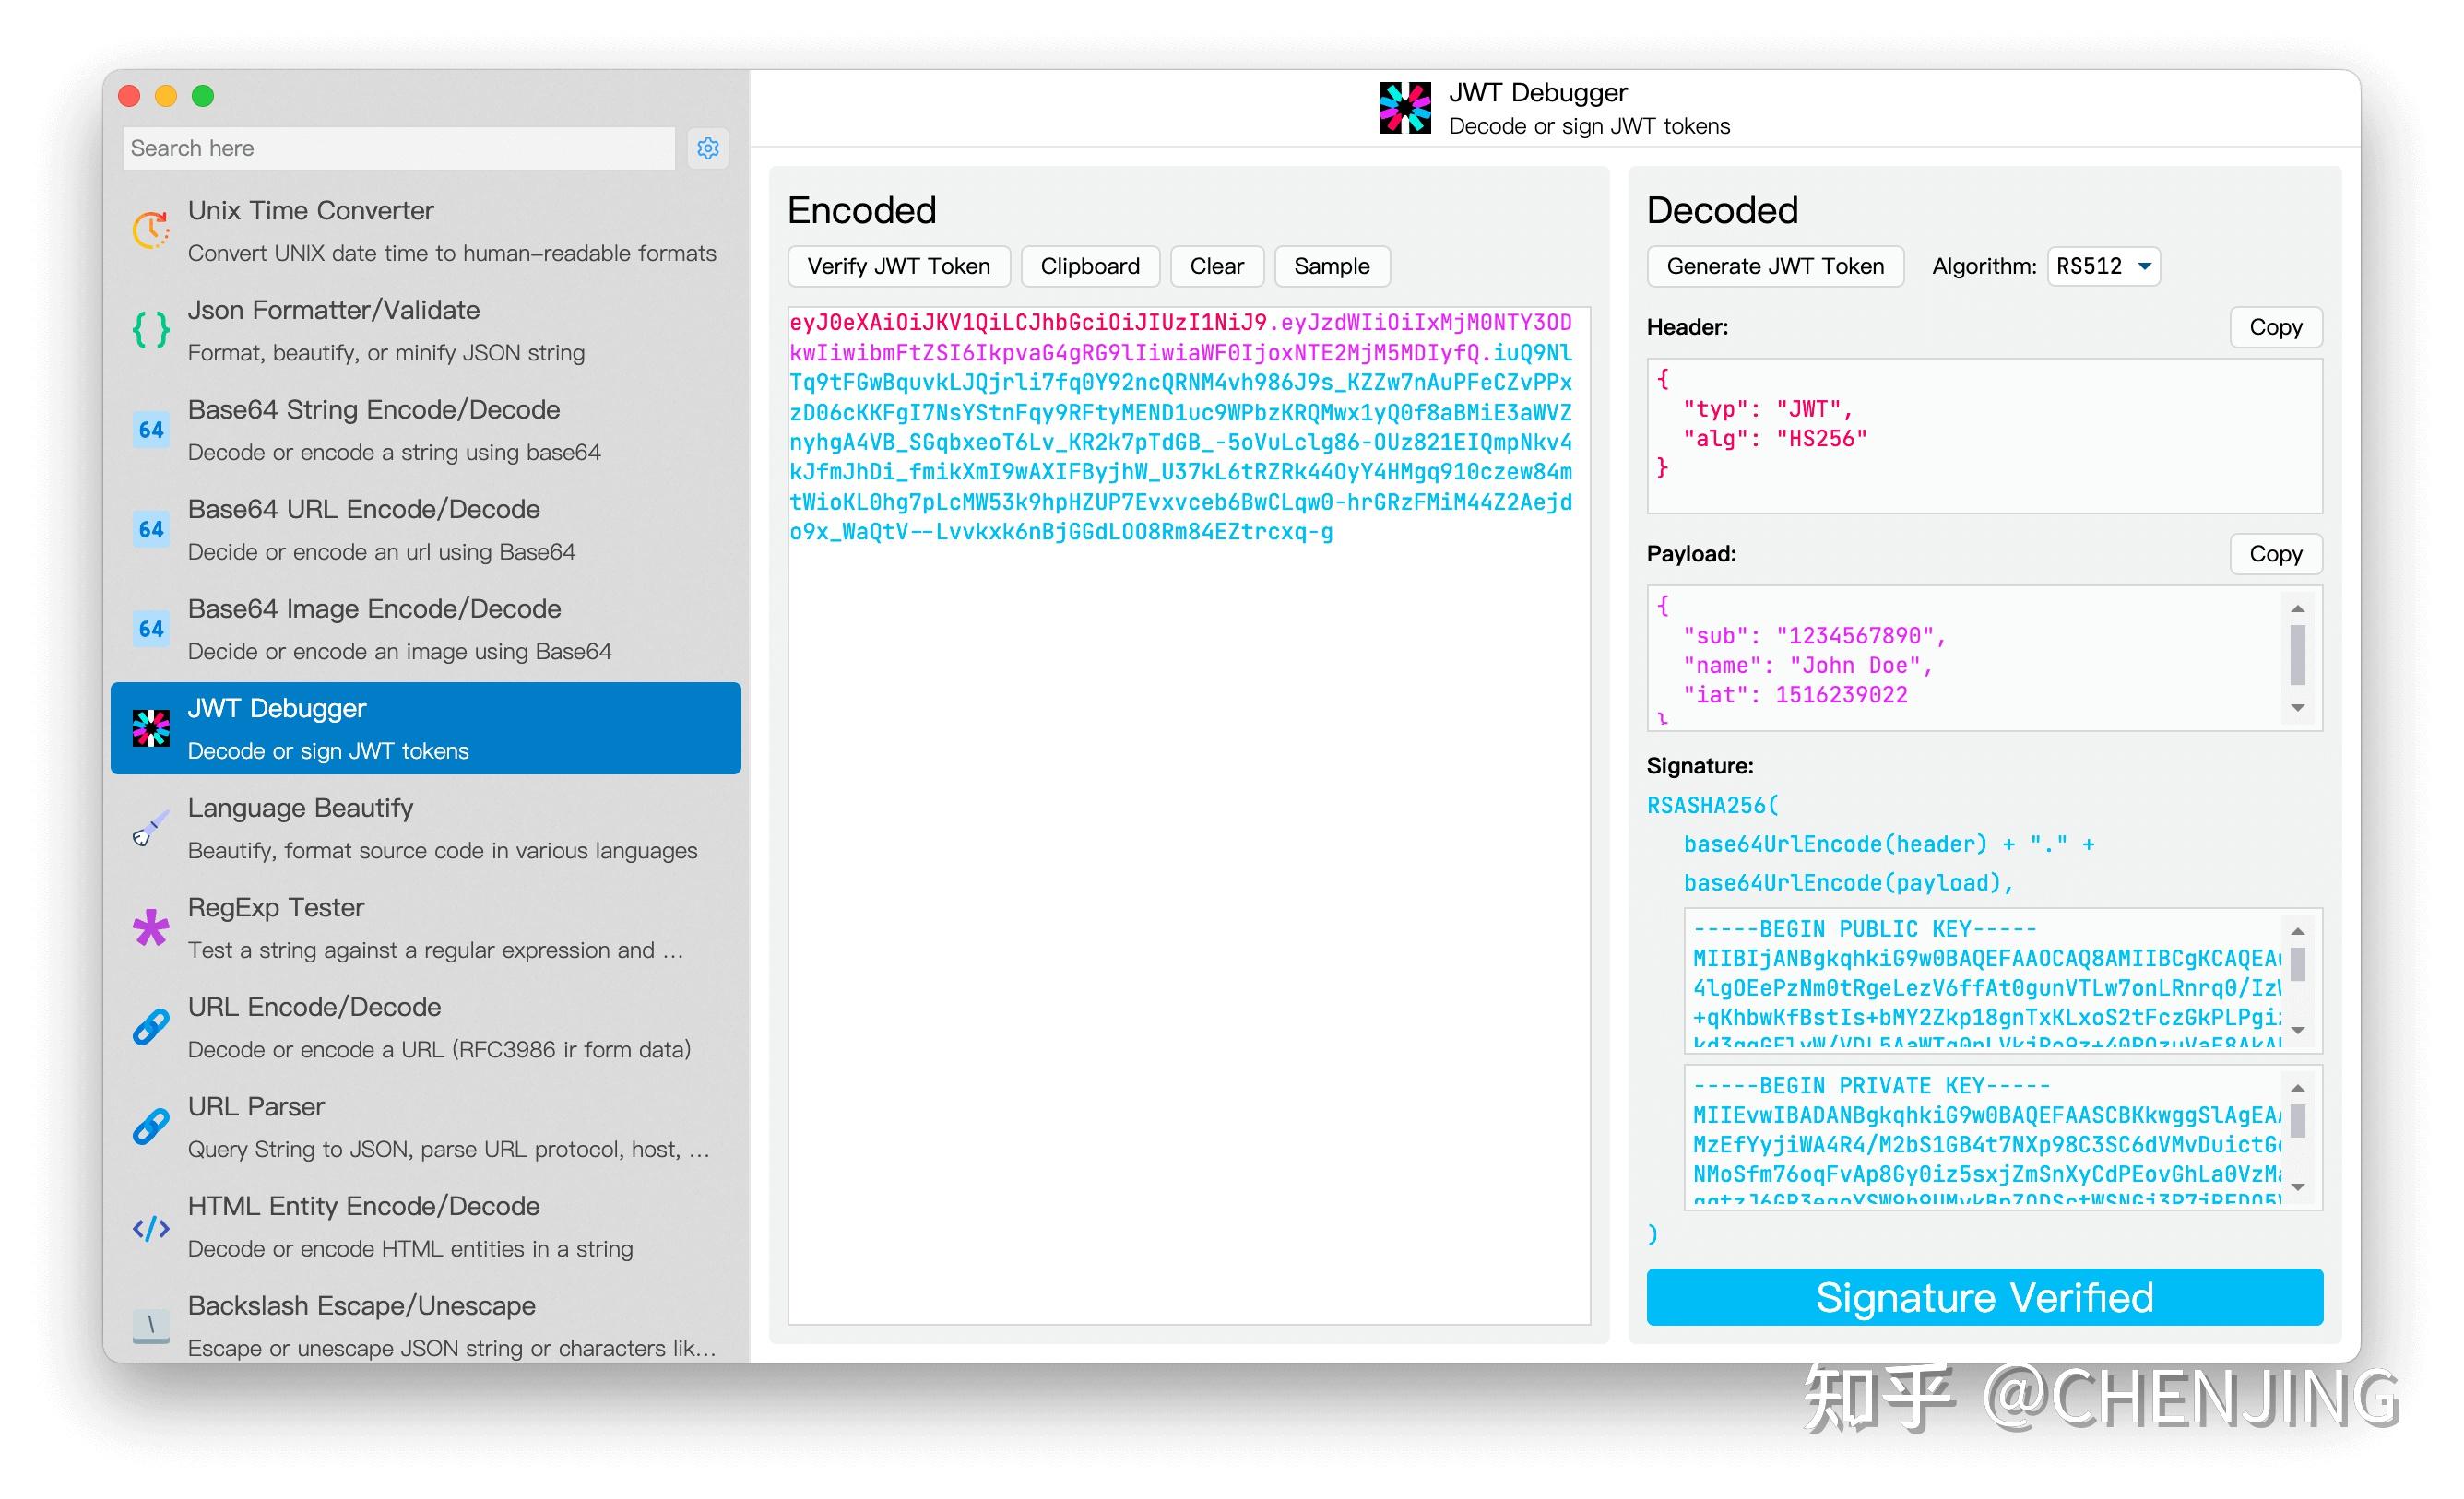Click the URL Parser link icon
The width and height of the screenshot is (2464, 1499).
click(x=151, y=1126)
